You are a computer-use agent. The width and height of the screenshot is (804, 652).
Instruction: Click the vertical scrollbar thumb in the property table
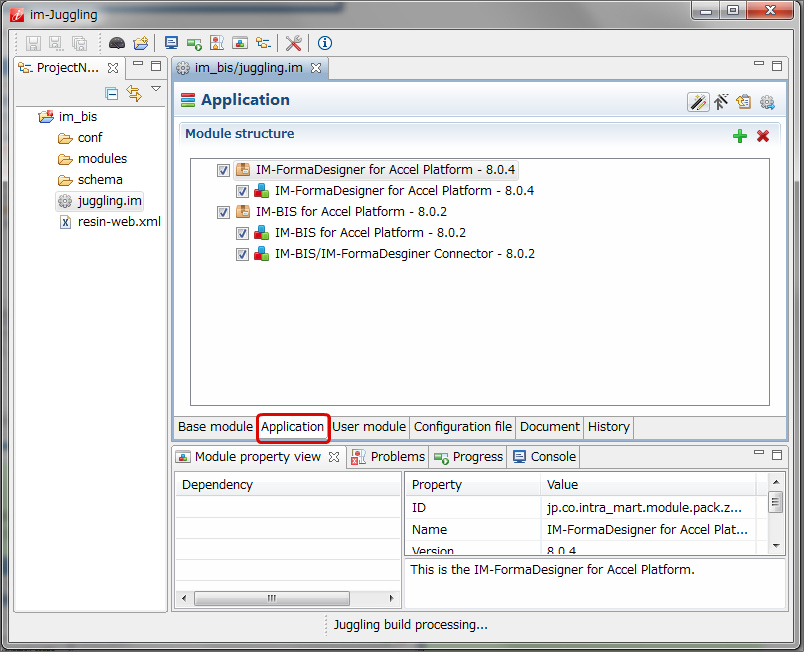click(x=776, y=502)
